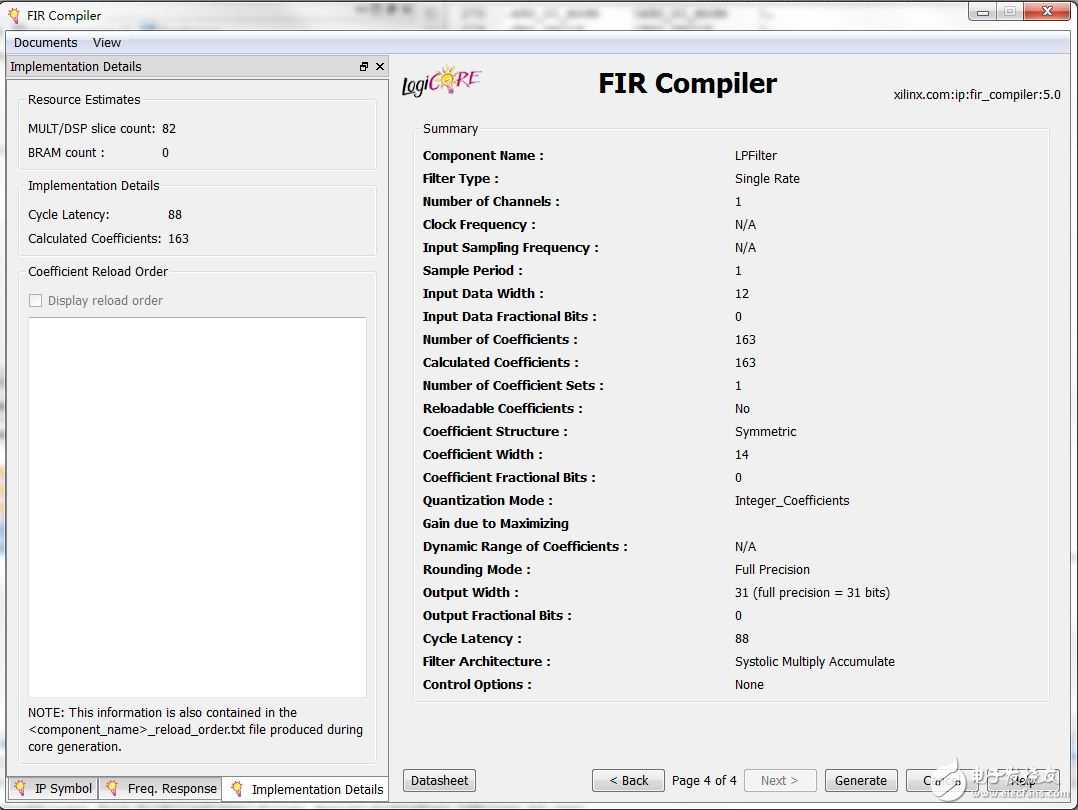
Task: Click the Page 4 of 4 indicator
Action: 704,780
